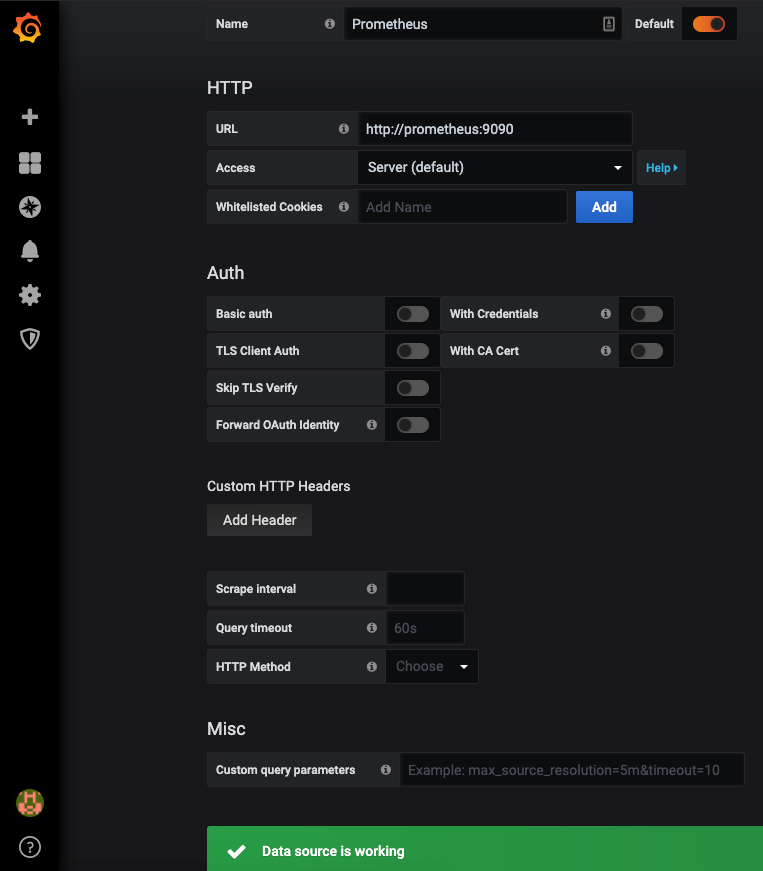Open Alerting bell icon in sidebar
This screenshot has width=763, height=871.
point(30,251)
